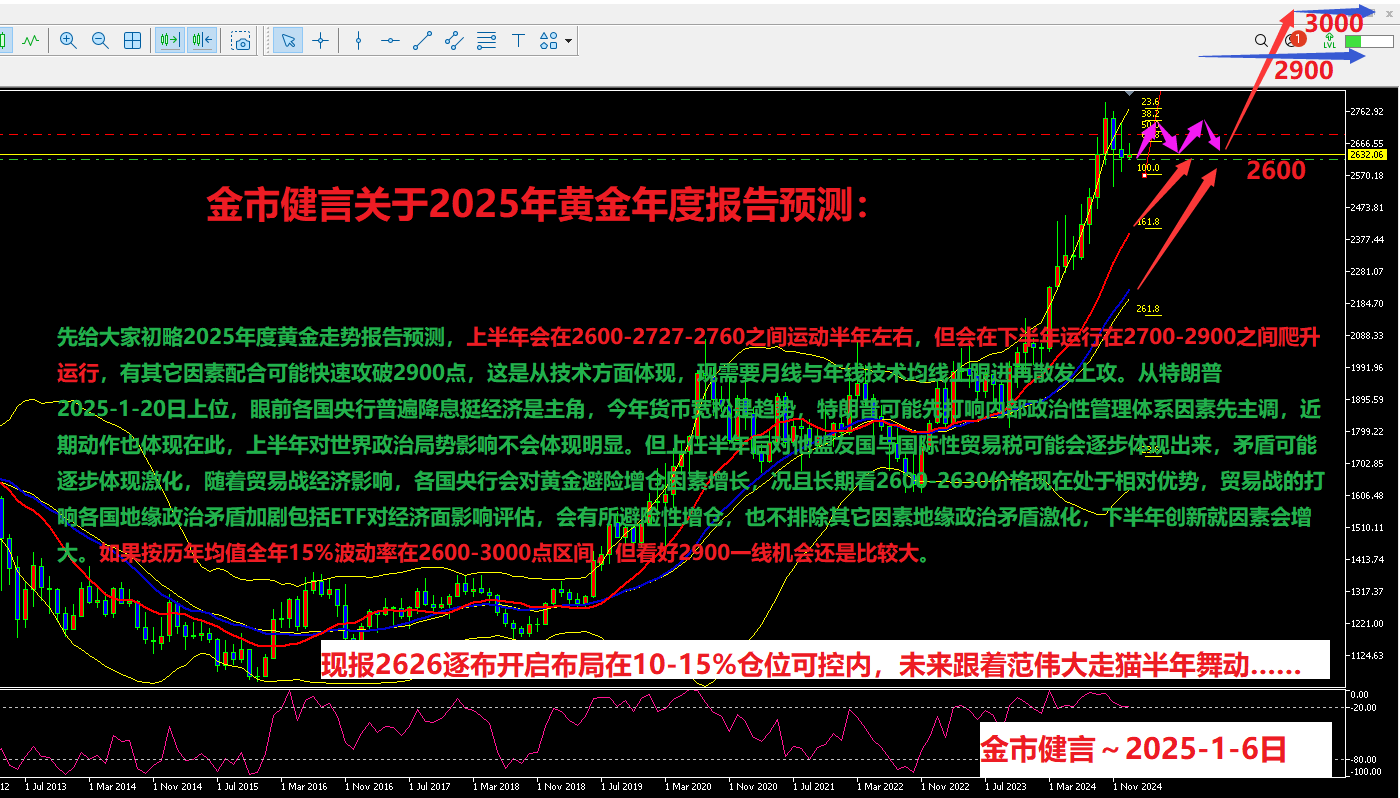The image size is (1400, 798).
Task: Click price axis value 1124.63
Action: (1365, 655)
